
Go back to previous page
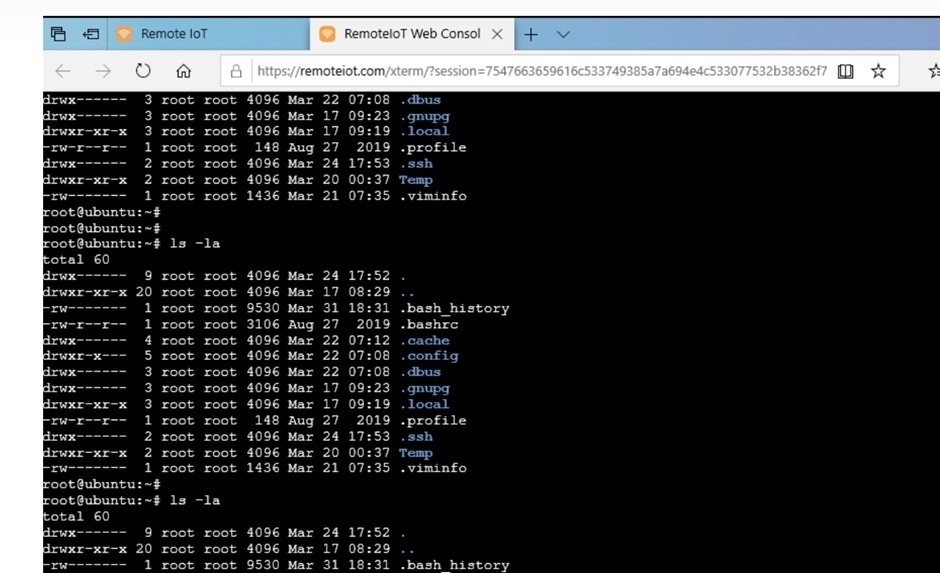(x=63, y=71)
